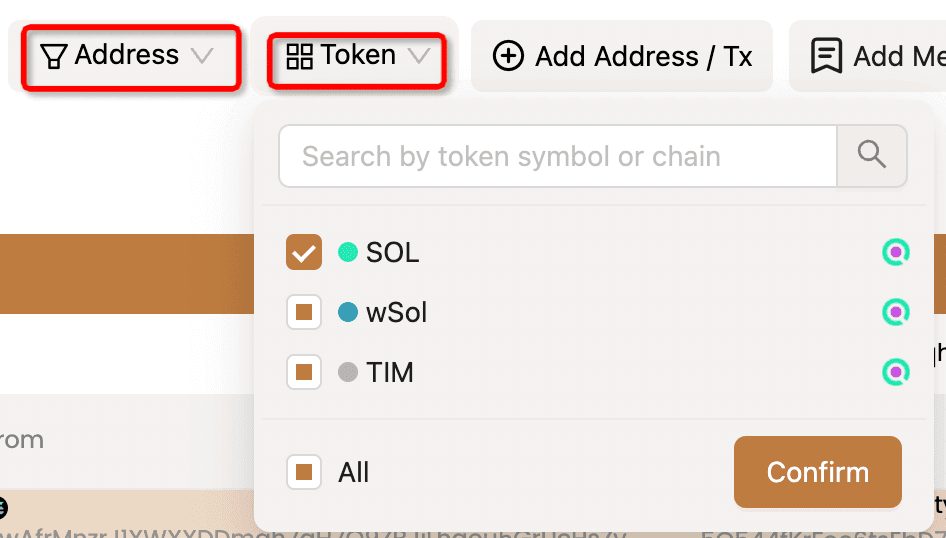Click the green SOL color dot
This screenshot has width=946, height=538.
click(348, 253)
